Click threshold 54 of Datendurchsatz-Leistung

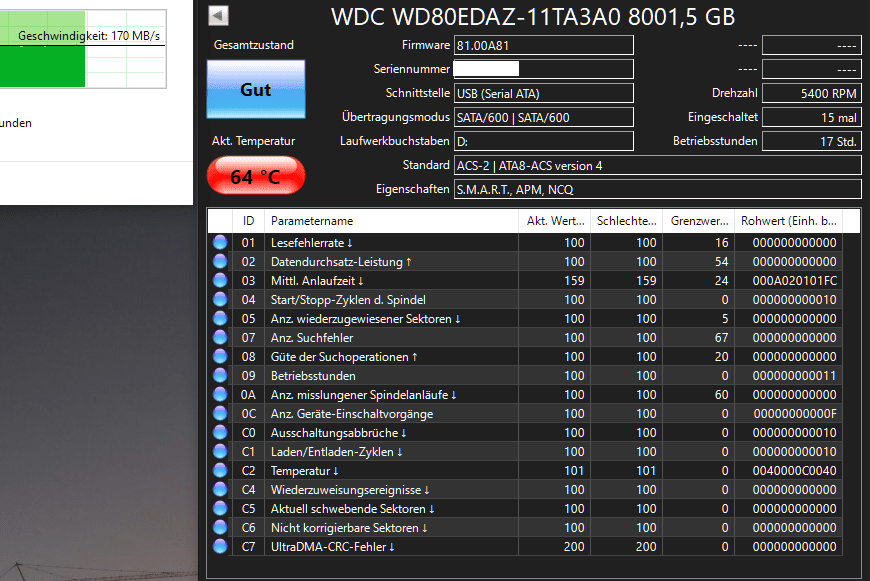coord(721,261)
